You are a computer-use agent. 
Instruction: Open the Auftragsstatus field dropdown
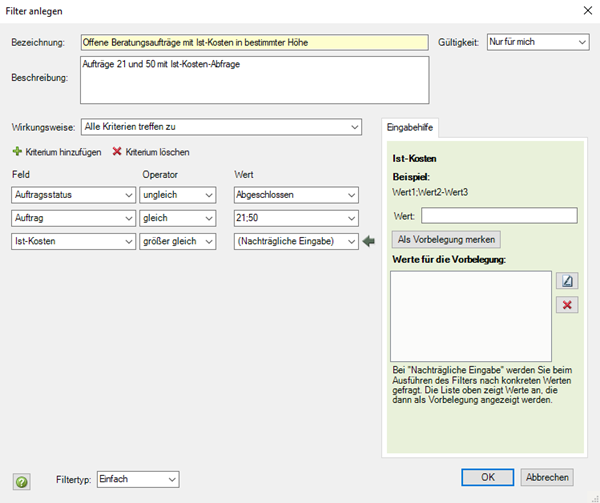[73, 195]
